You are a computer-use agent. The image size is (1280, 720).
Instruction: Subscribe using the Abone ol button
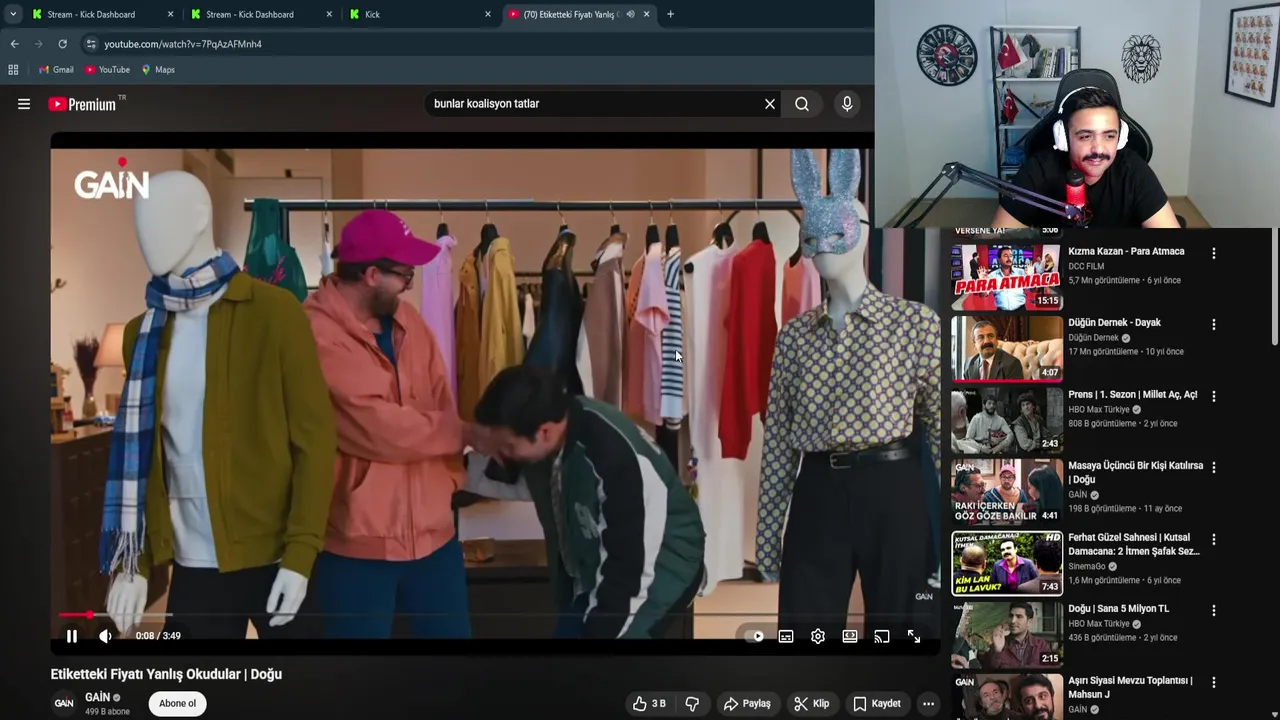click(x=178, y=703)
